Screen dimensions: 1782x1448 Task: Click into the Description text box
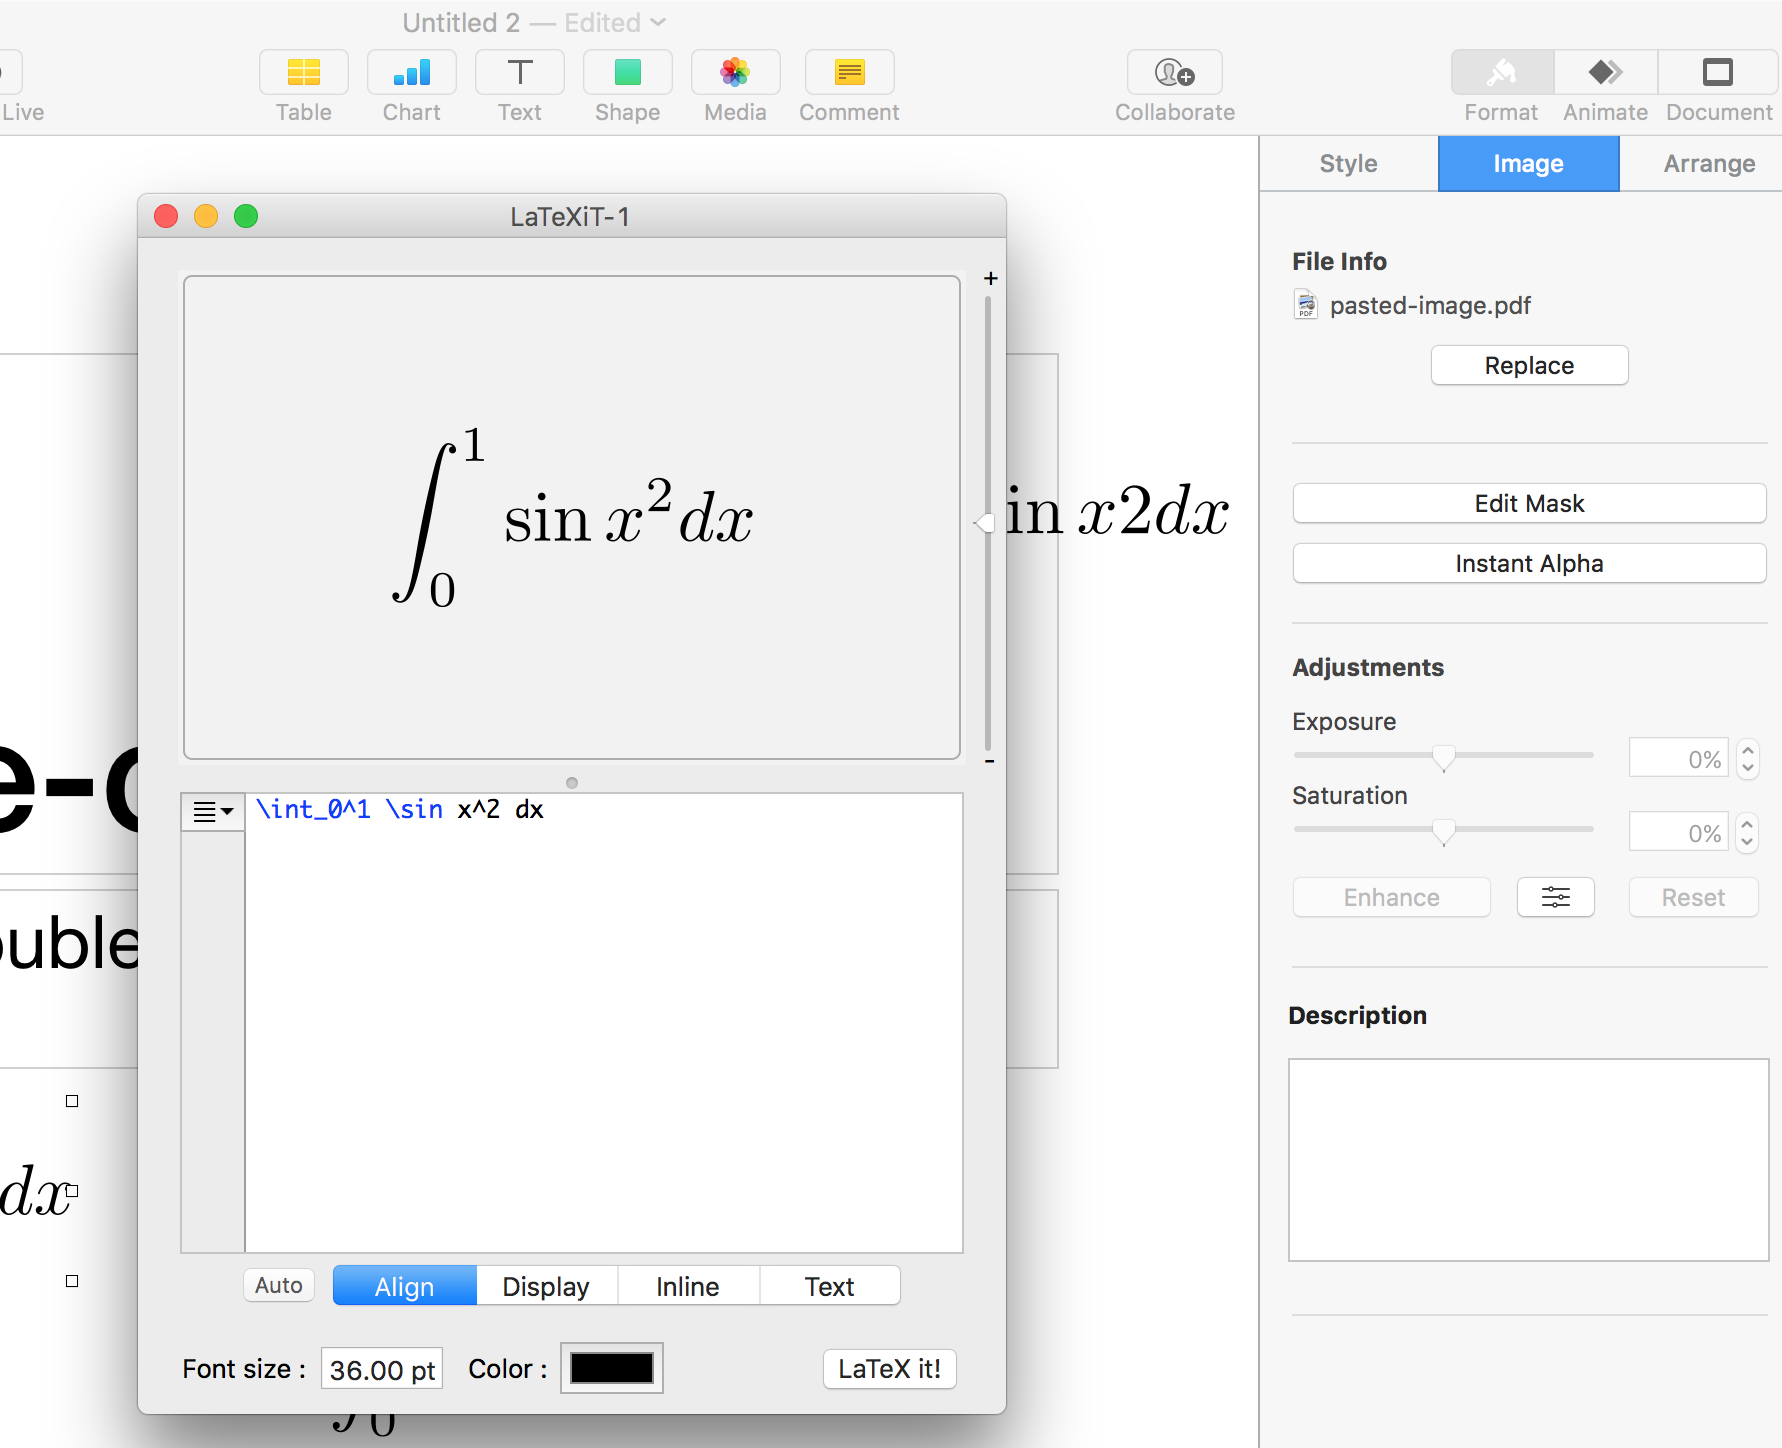pos(1529,1160)
